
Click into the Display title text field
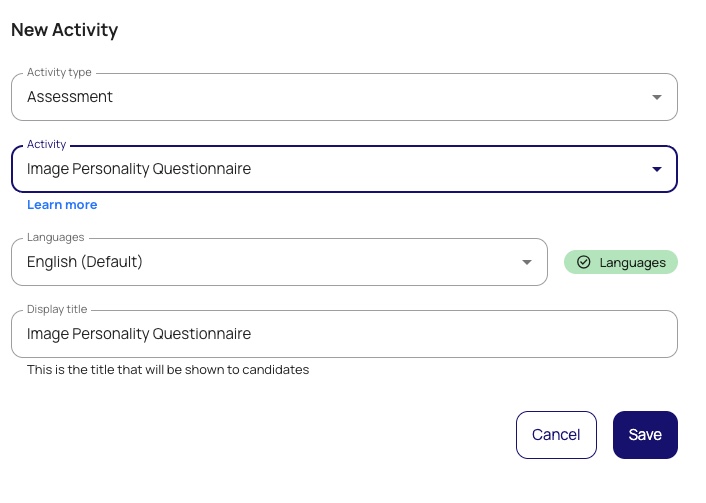point(400,334)
